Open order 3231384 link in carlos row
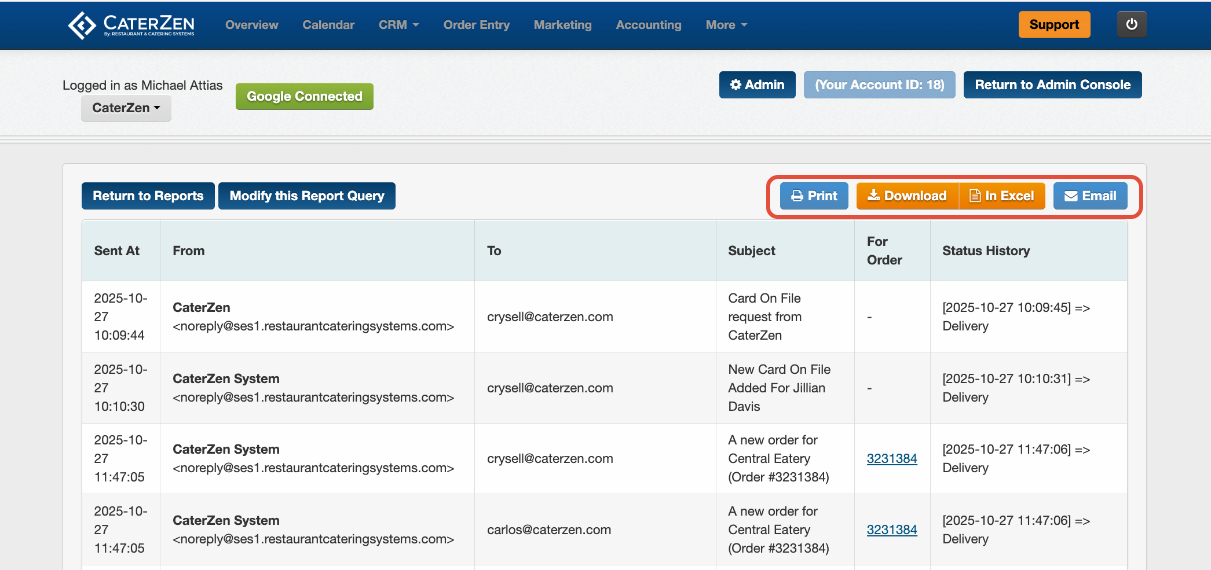Screen dimensions: 1211x570 (x=892, y=530)
